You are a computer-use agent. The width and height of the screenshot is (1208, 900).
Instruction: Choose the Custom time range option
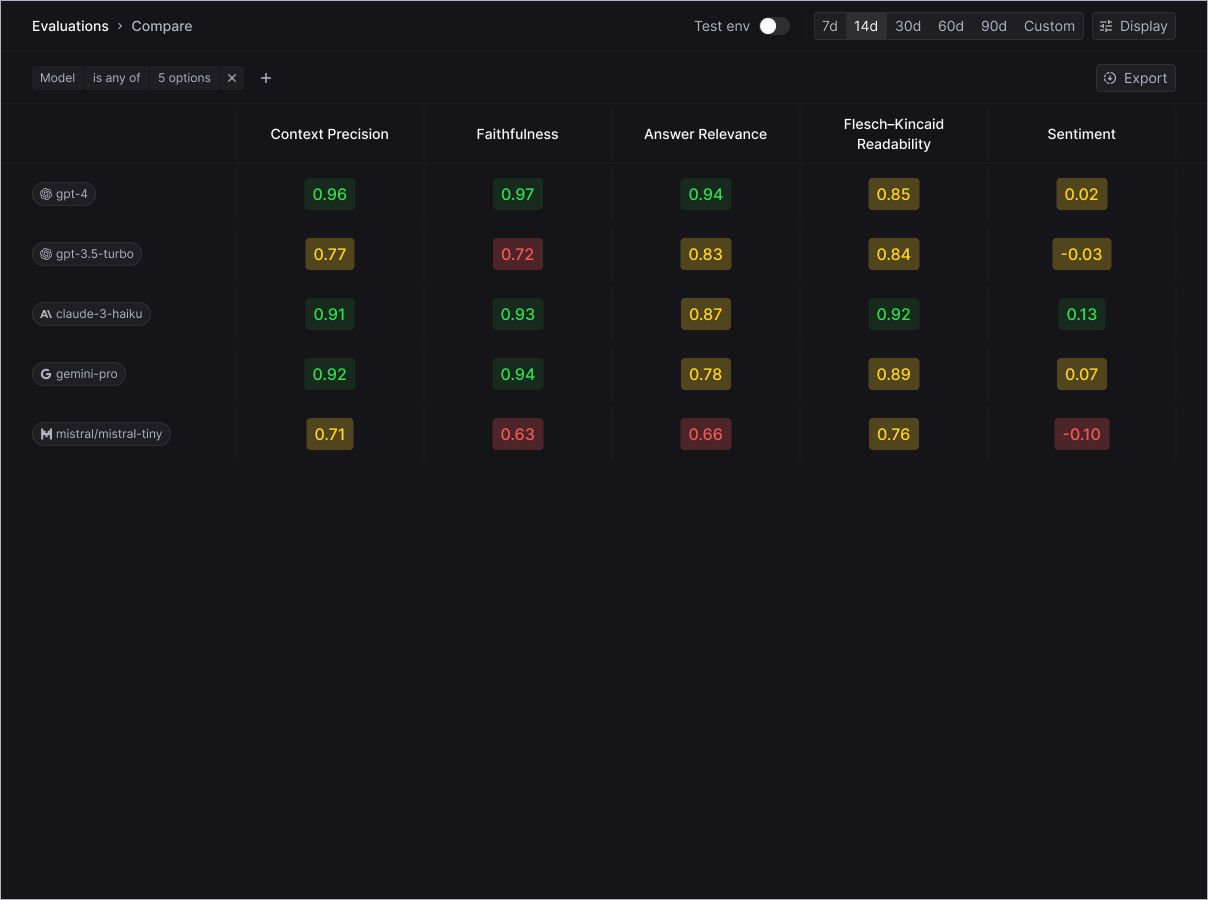[1049, 26]
